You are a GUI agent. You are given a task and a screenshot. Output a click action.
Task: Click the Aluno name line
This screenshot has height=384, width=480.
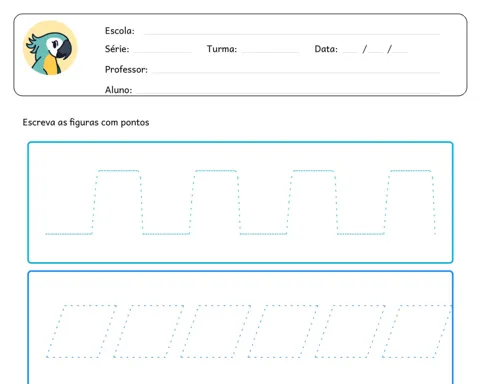pyautogui.click(x=288, y=91)
